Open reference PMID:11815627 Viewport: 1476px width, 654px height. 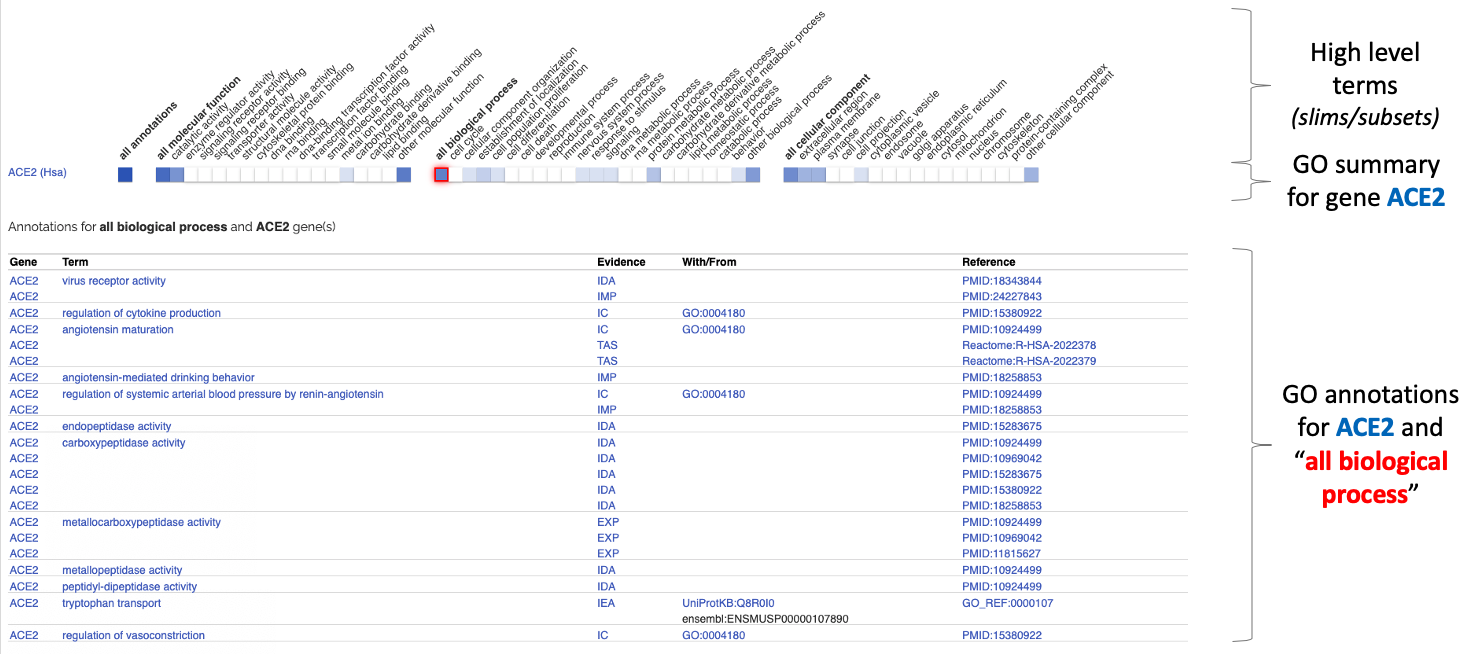(x=1001, y=554)
